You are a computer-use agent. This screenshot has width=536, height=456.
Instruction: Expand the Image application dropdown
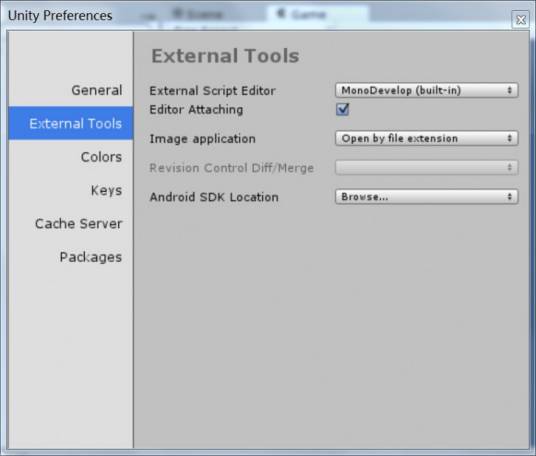click(x=427, y=138)
